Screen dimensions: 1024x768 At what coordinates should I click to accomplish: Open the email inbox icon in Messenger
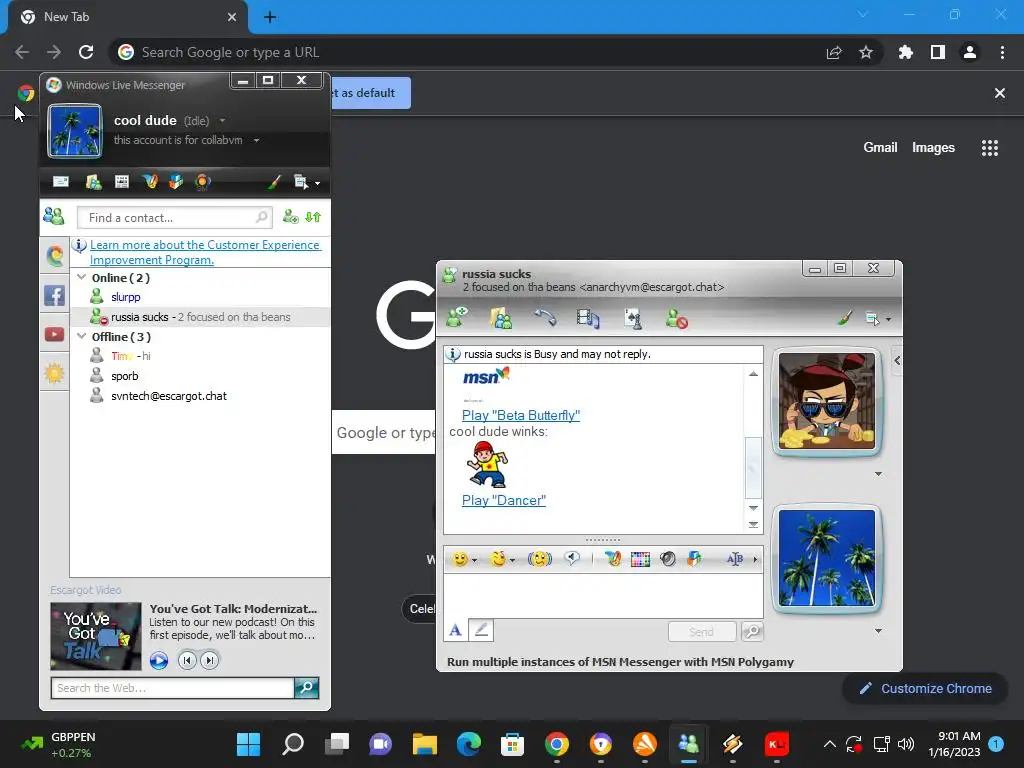point(61,182)
